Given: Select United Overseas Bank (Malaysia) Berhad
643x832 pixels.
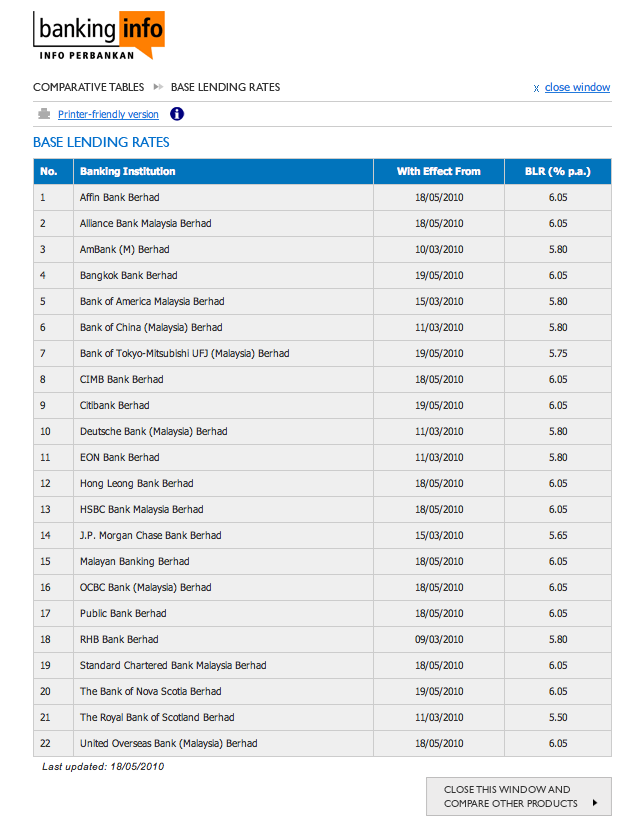Looking at the screenshot, I should [169, 743].
